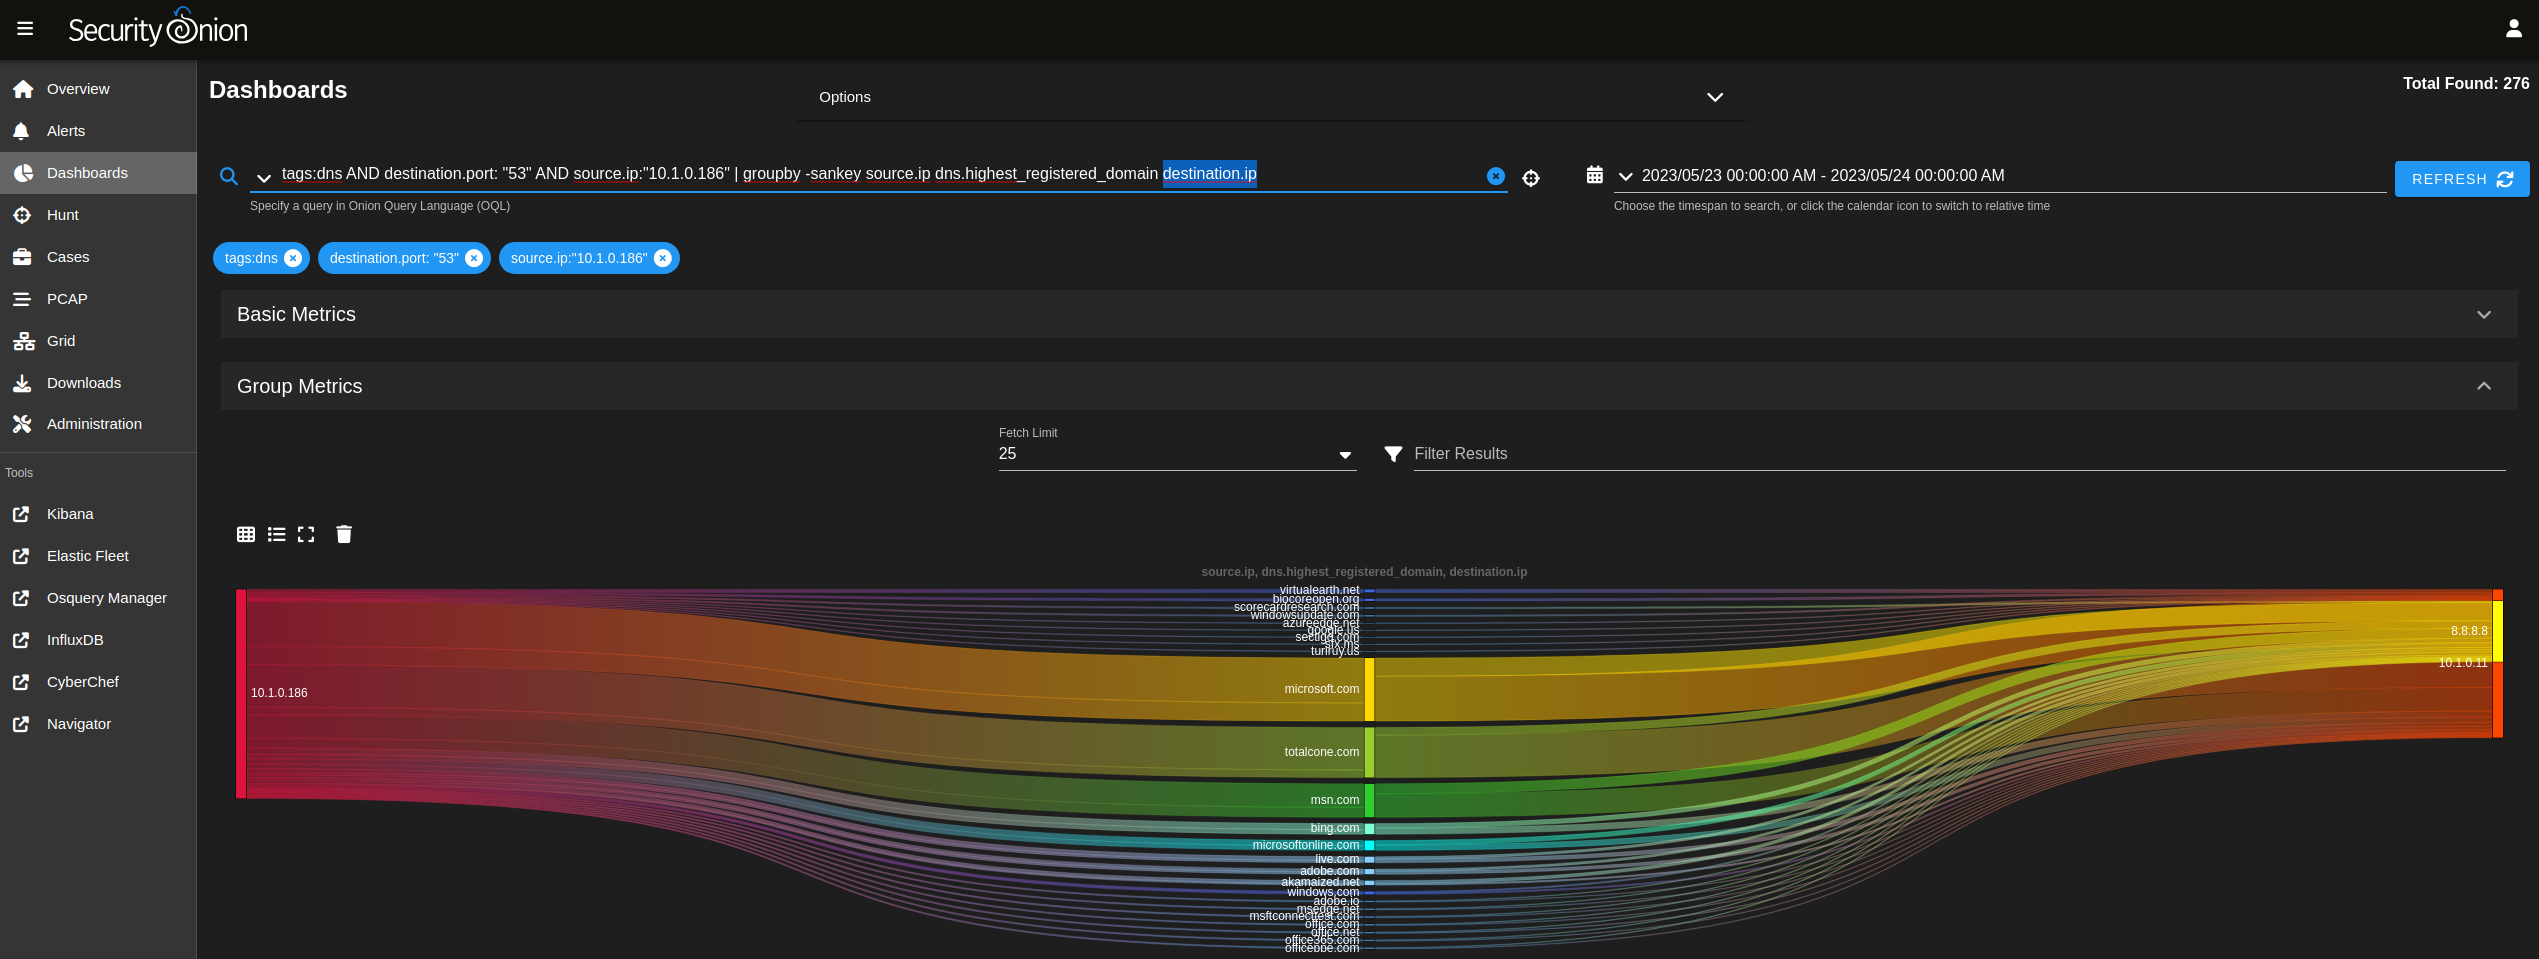Click the bing.com Sankey label
2539x959 pixels.
1334,828
